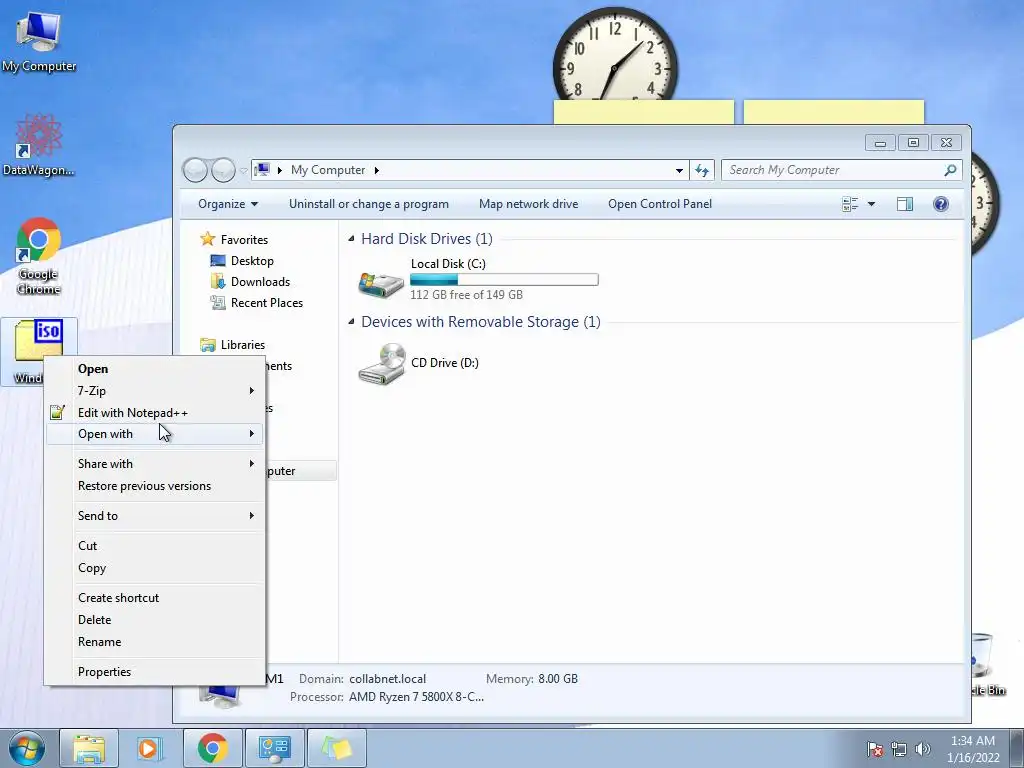1024x768 pixels.
Task: Select Copy from the context menu
Action: tap(155, 568)
